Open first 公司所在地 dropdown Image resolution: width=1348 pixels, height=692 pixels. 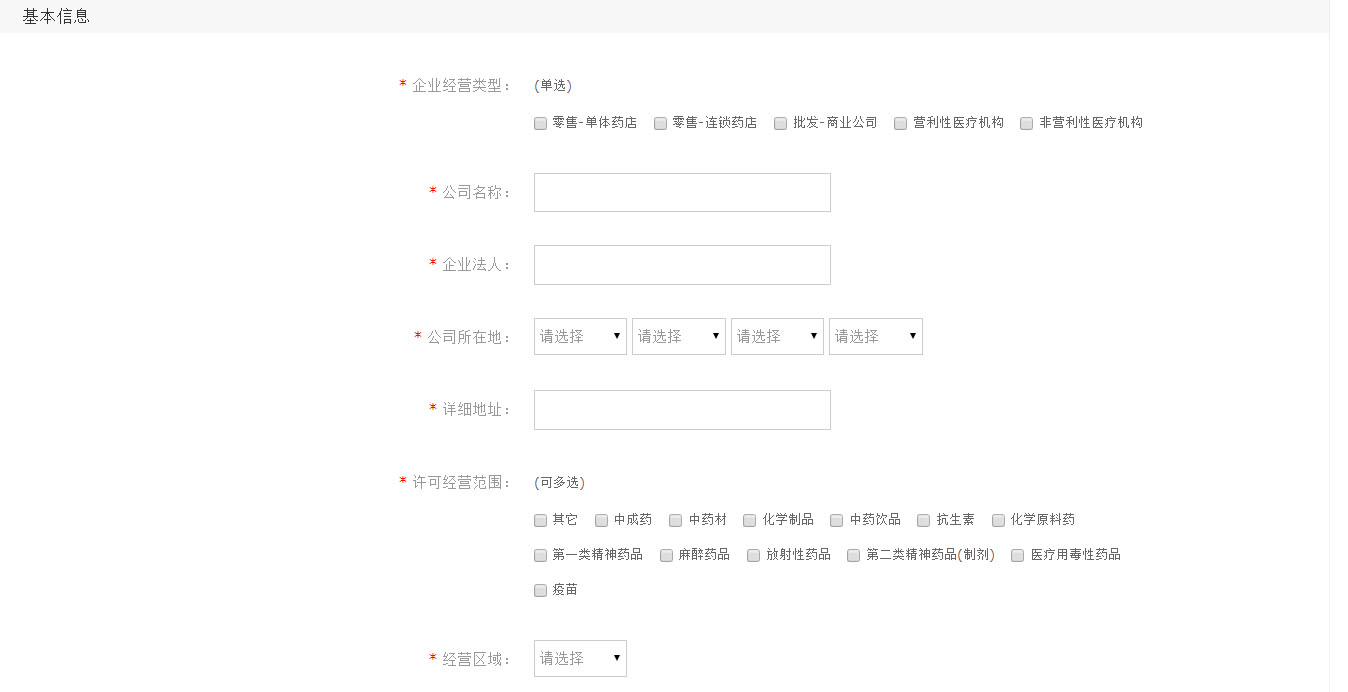tap(580, 337)
